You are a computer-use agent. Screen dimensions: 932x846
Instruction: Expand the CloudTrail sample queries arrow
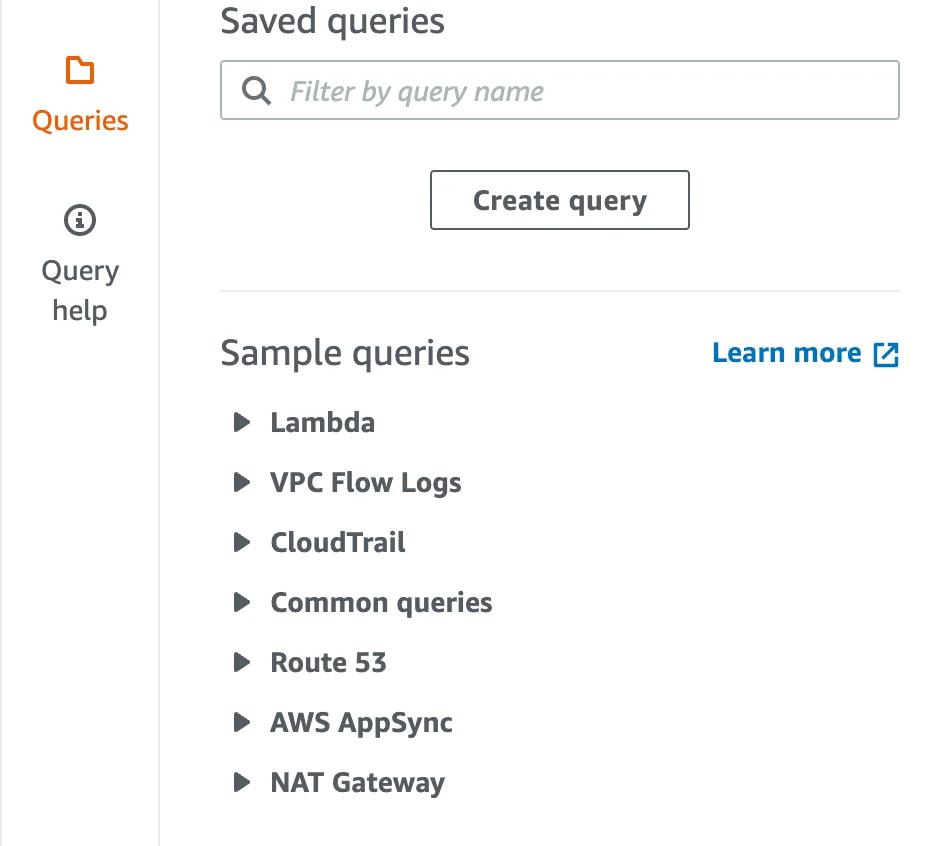tap(241, 542)
